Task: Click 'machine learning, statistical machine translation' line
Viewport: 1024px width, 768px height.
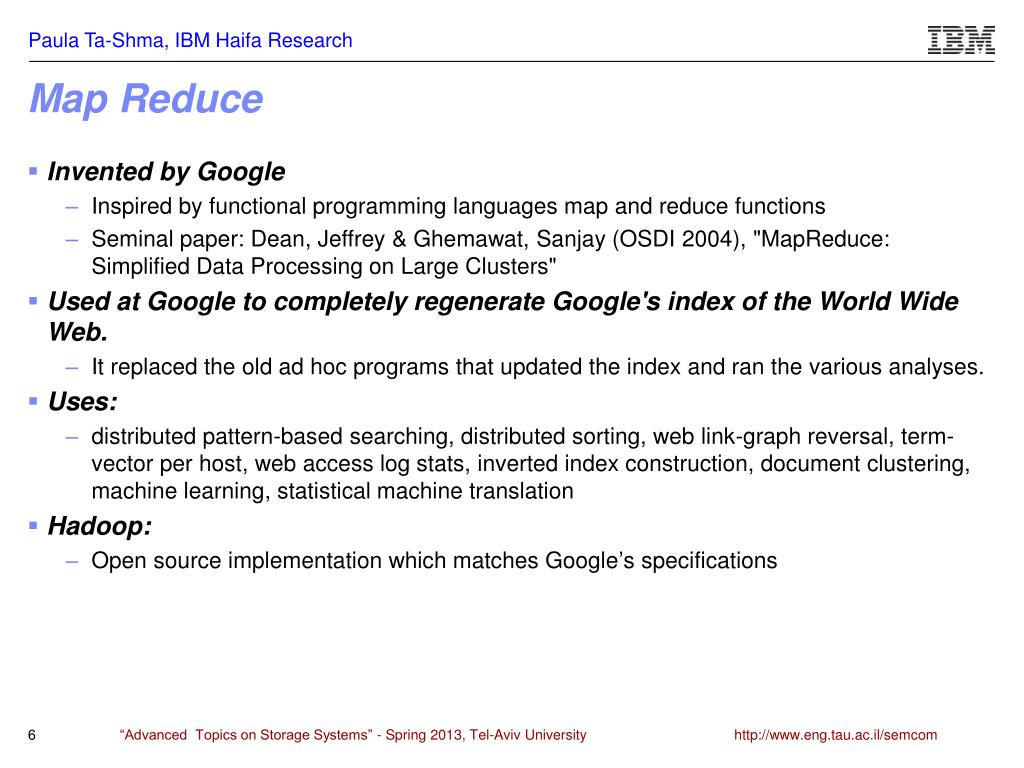Action: 332,491
